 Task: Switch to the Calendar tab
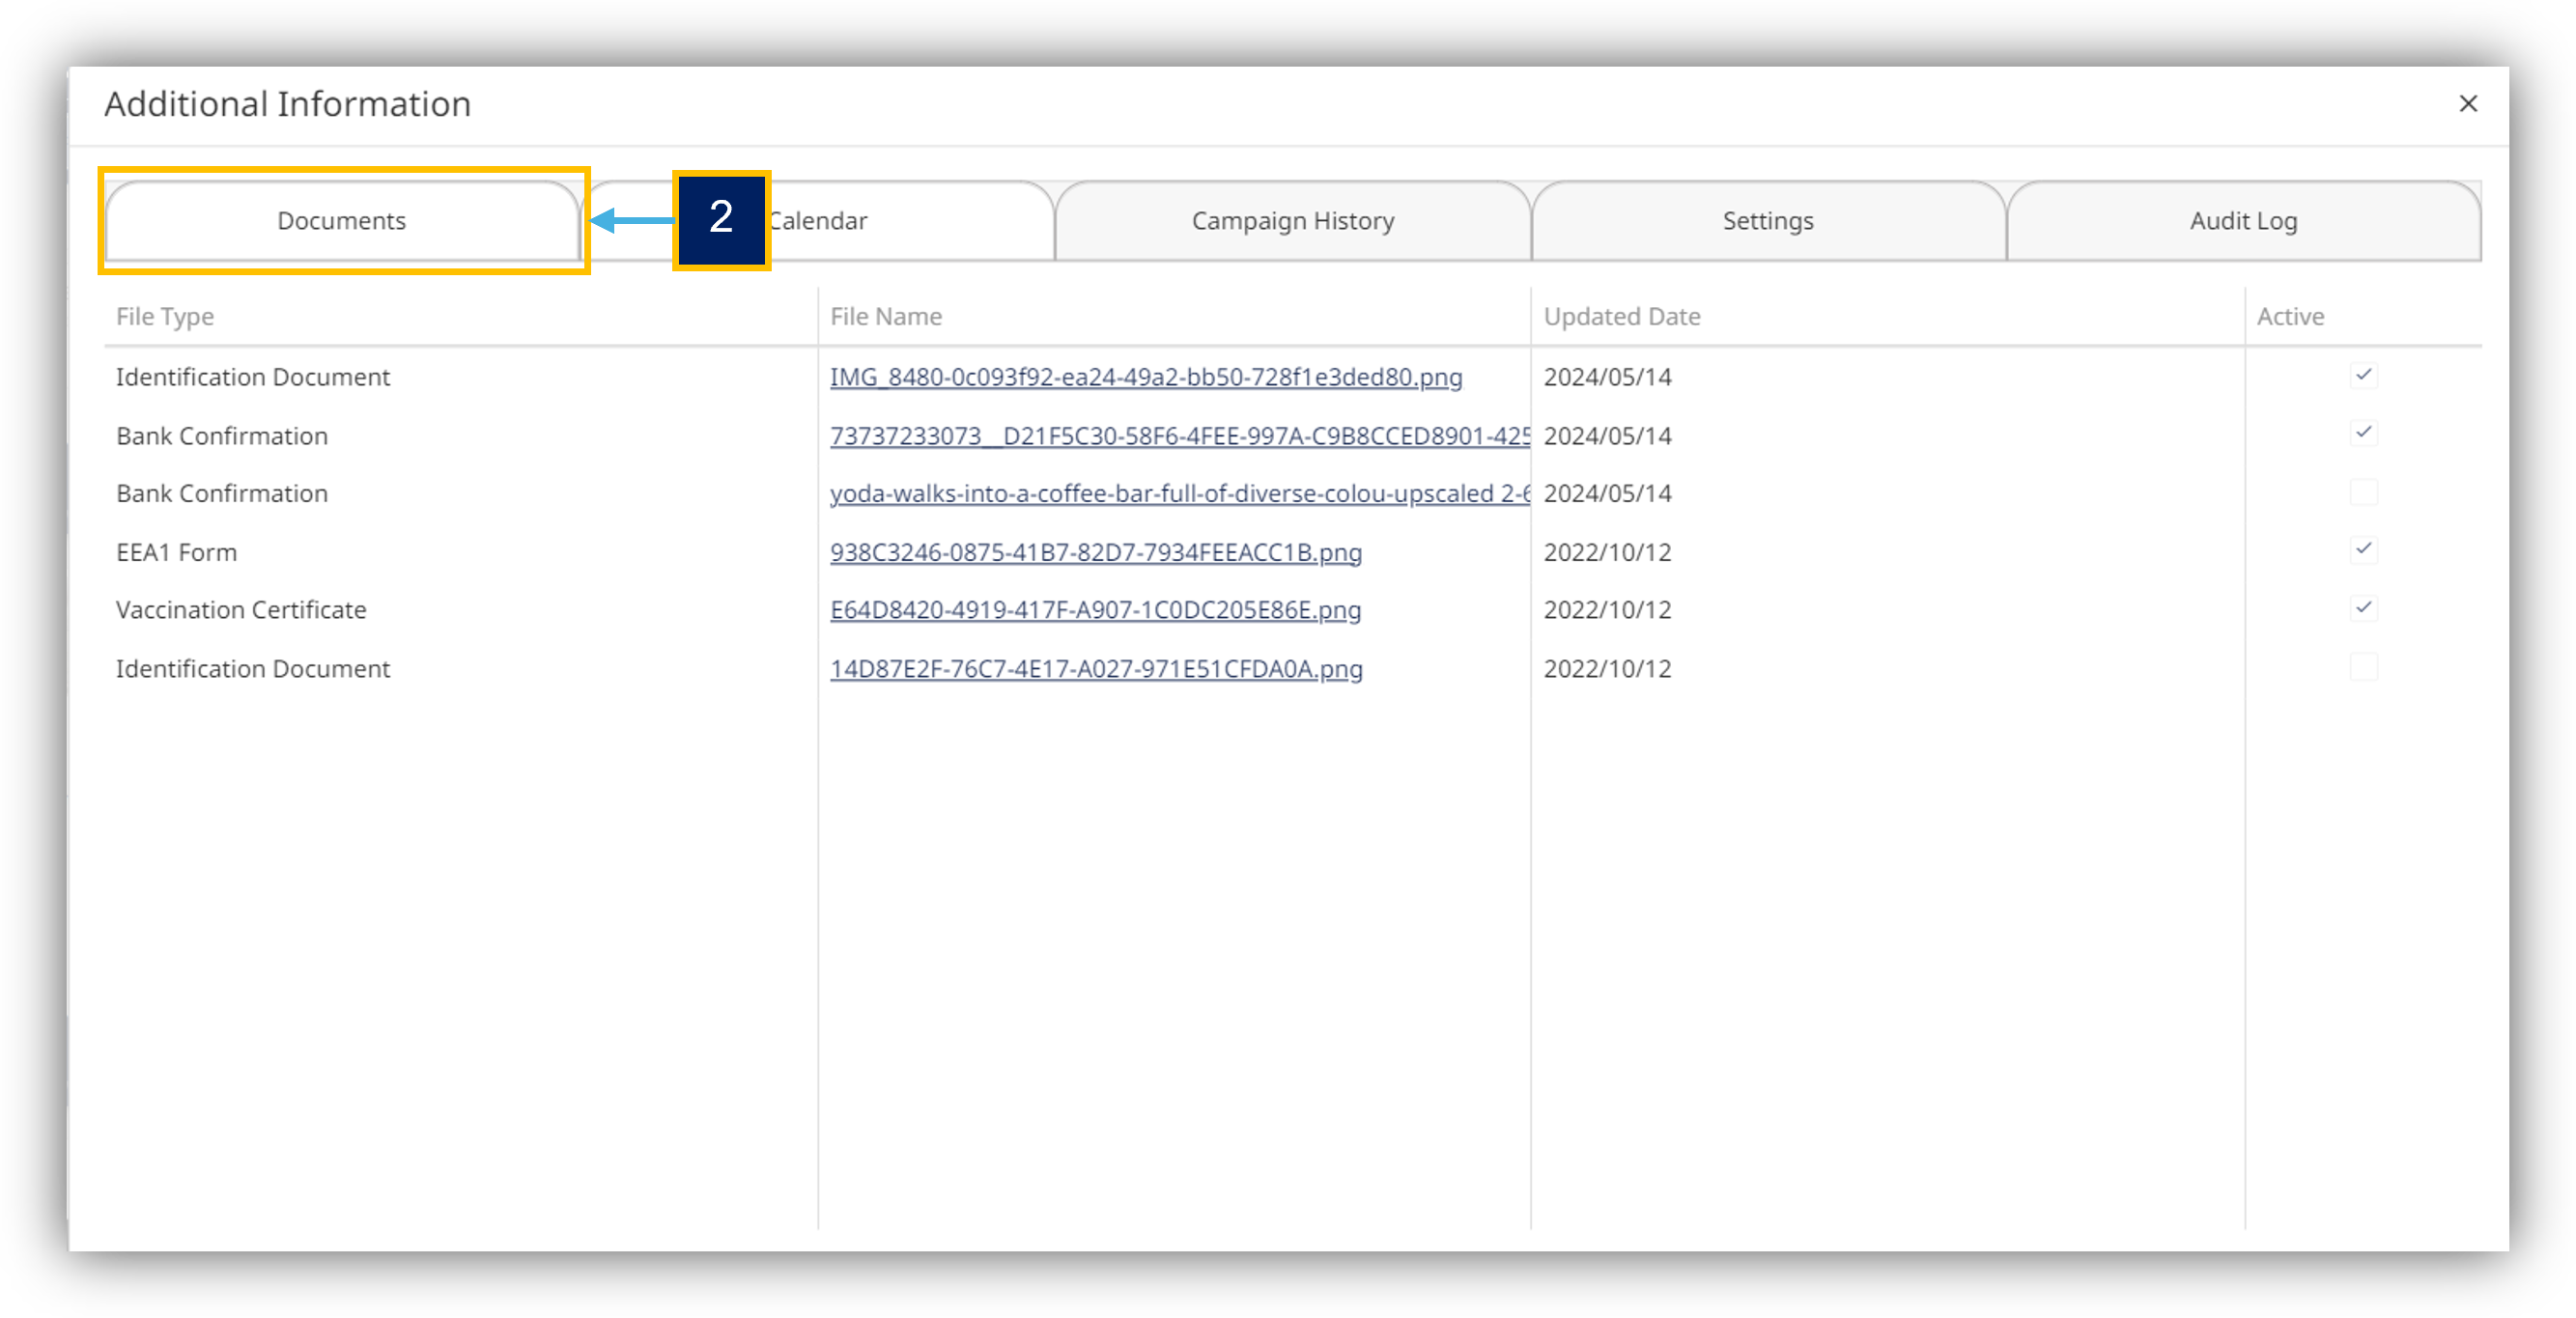pyautogui.click(x=817, y=221)
